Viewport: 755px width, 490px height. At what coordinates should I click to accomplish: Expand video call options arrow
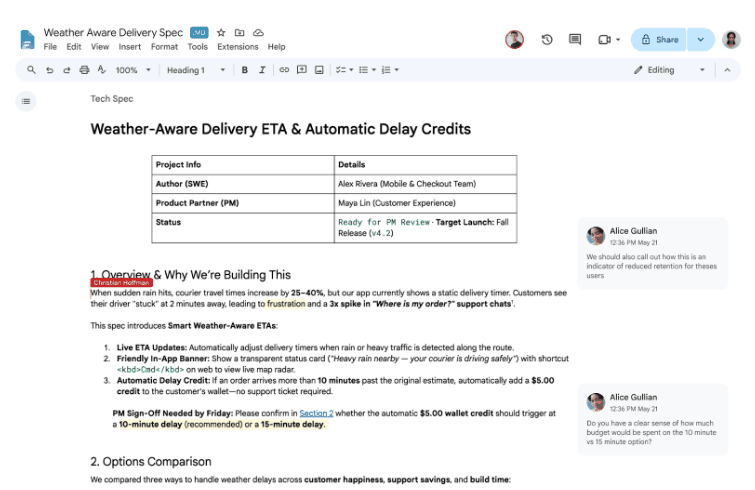point(618,39)
